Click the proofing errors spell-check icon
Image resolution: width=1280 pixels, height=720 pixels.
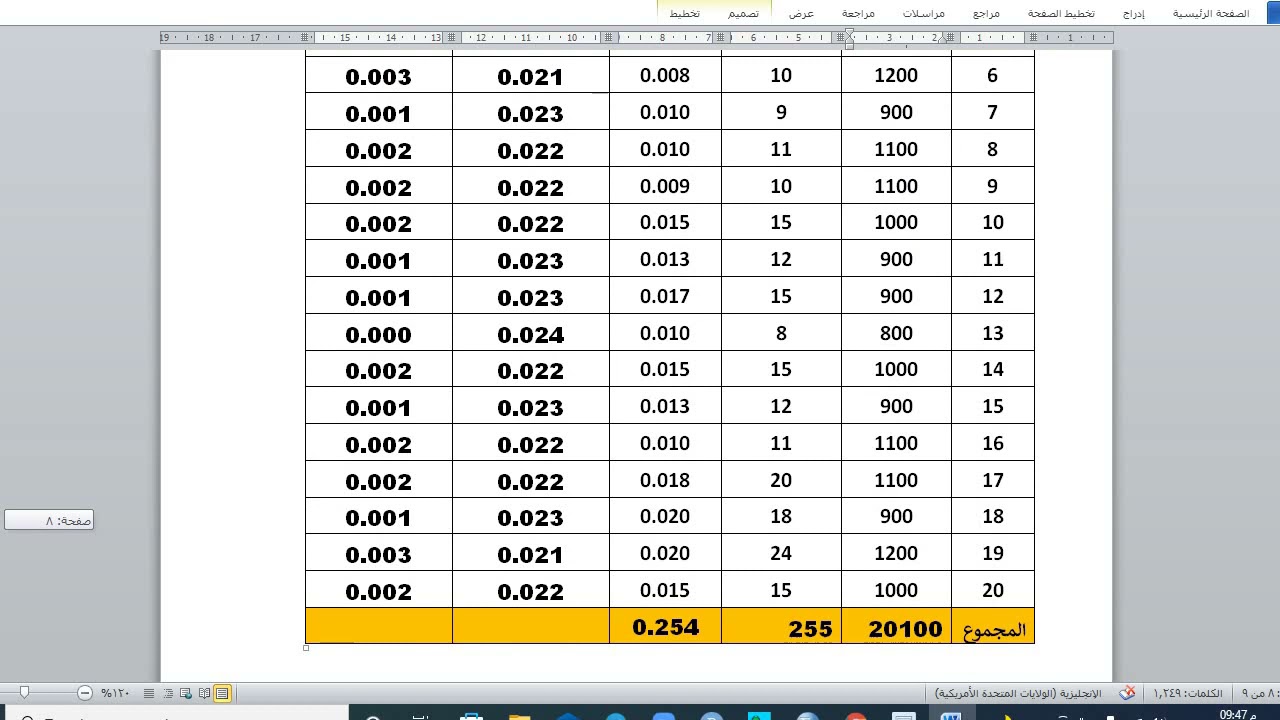1127,693
